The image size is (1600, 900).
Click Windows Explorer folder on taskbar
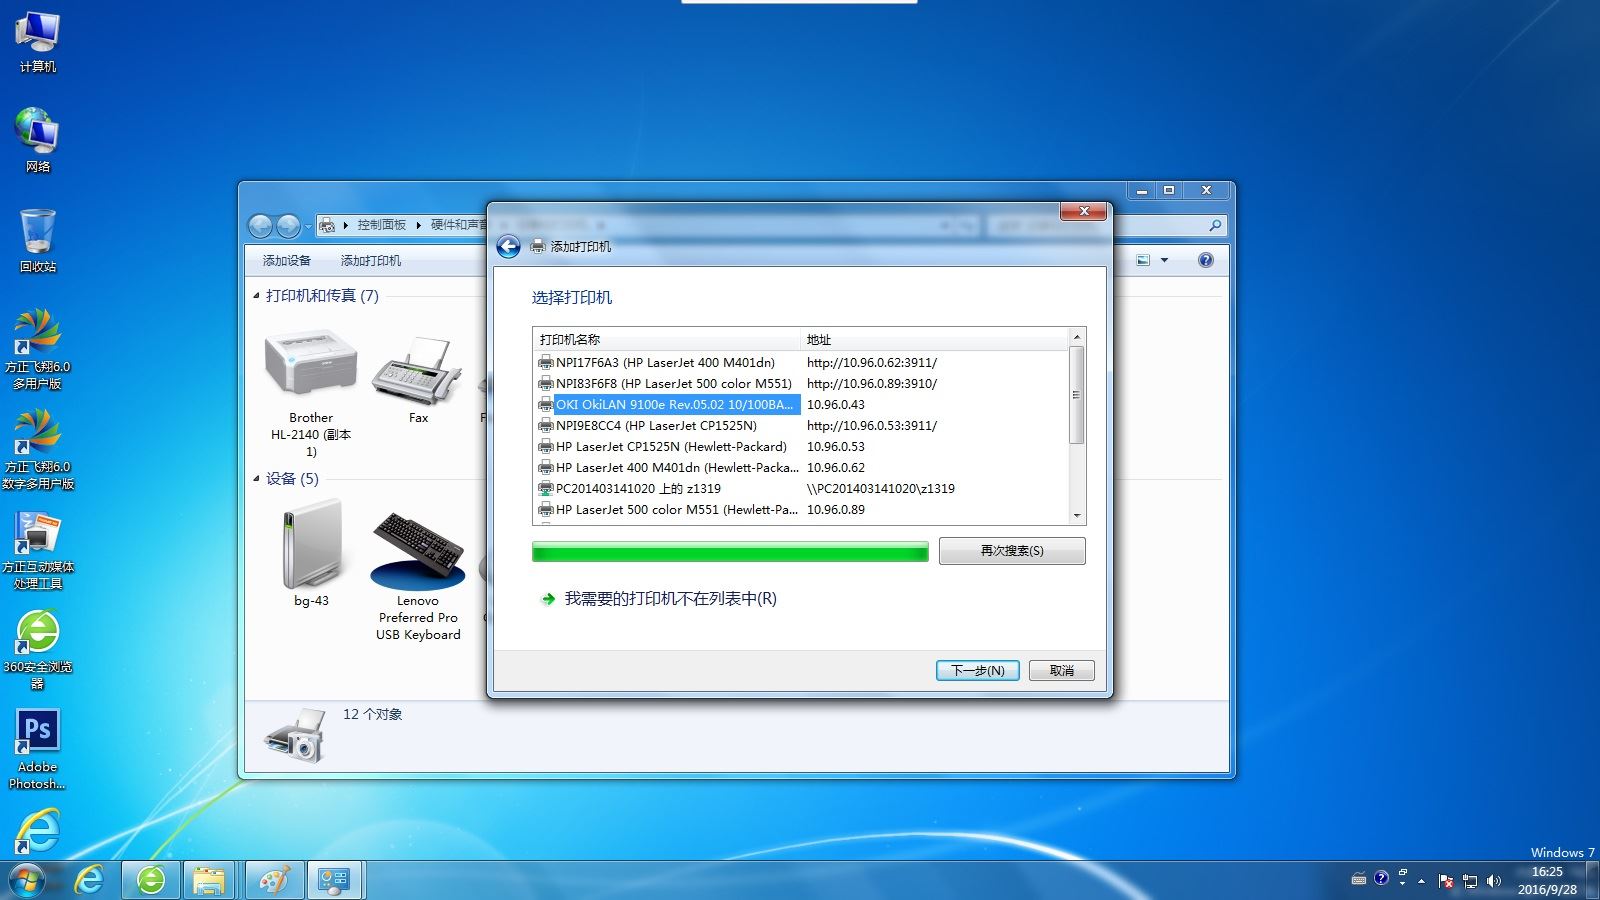209,881
